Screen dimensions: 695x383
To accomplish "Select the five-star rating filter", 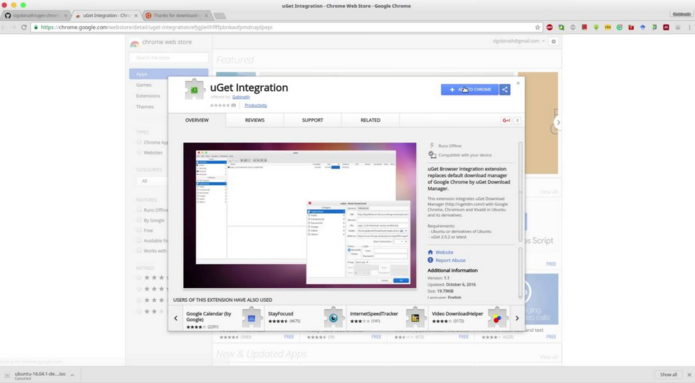I will tap(139, 277).
